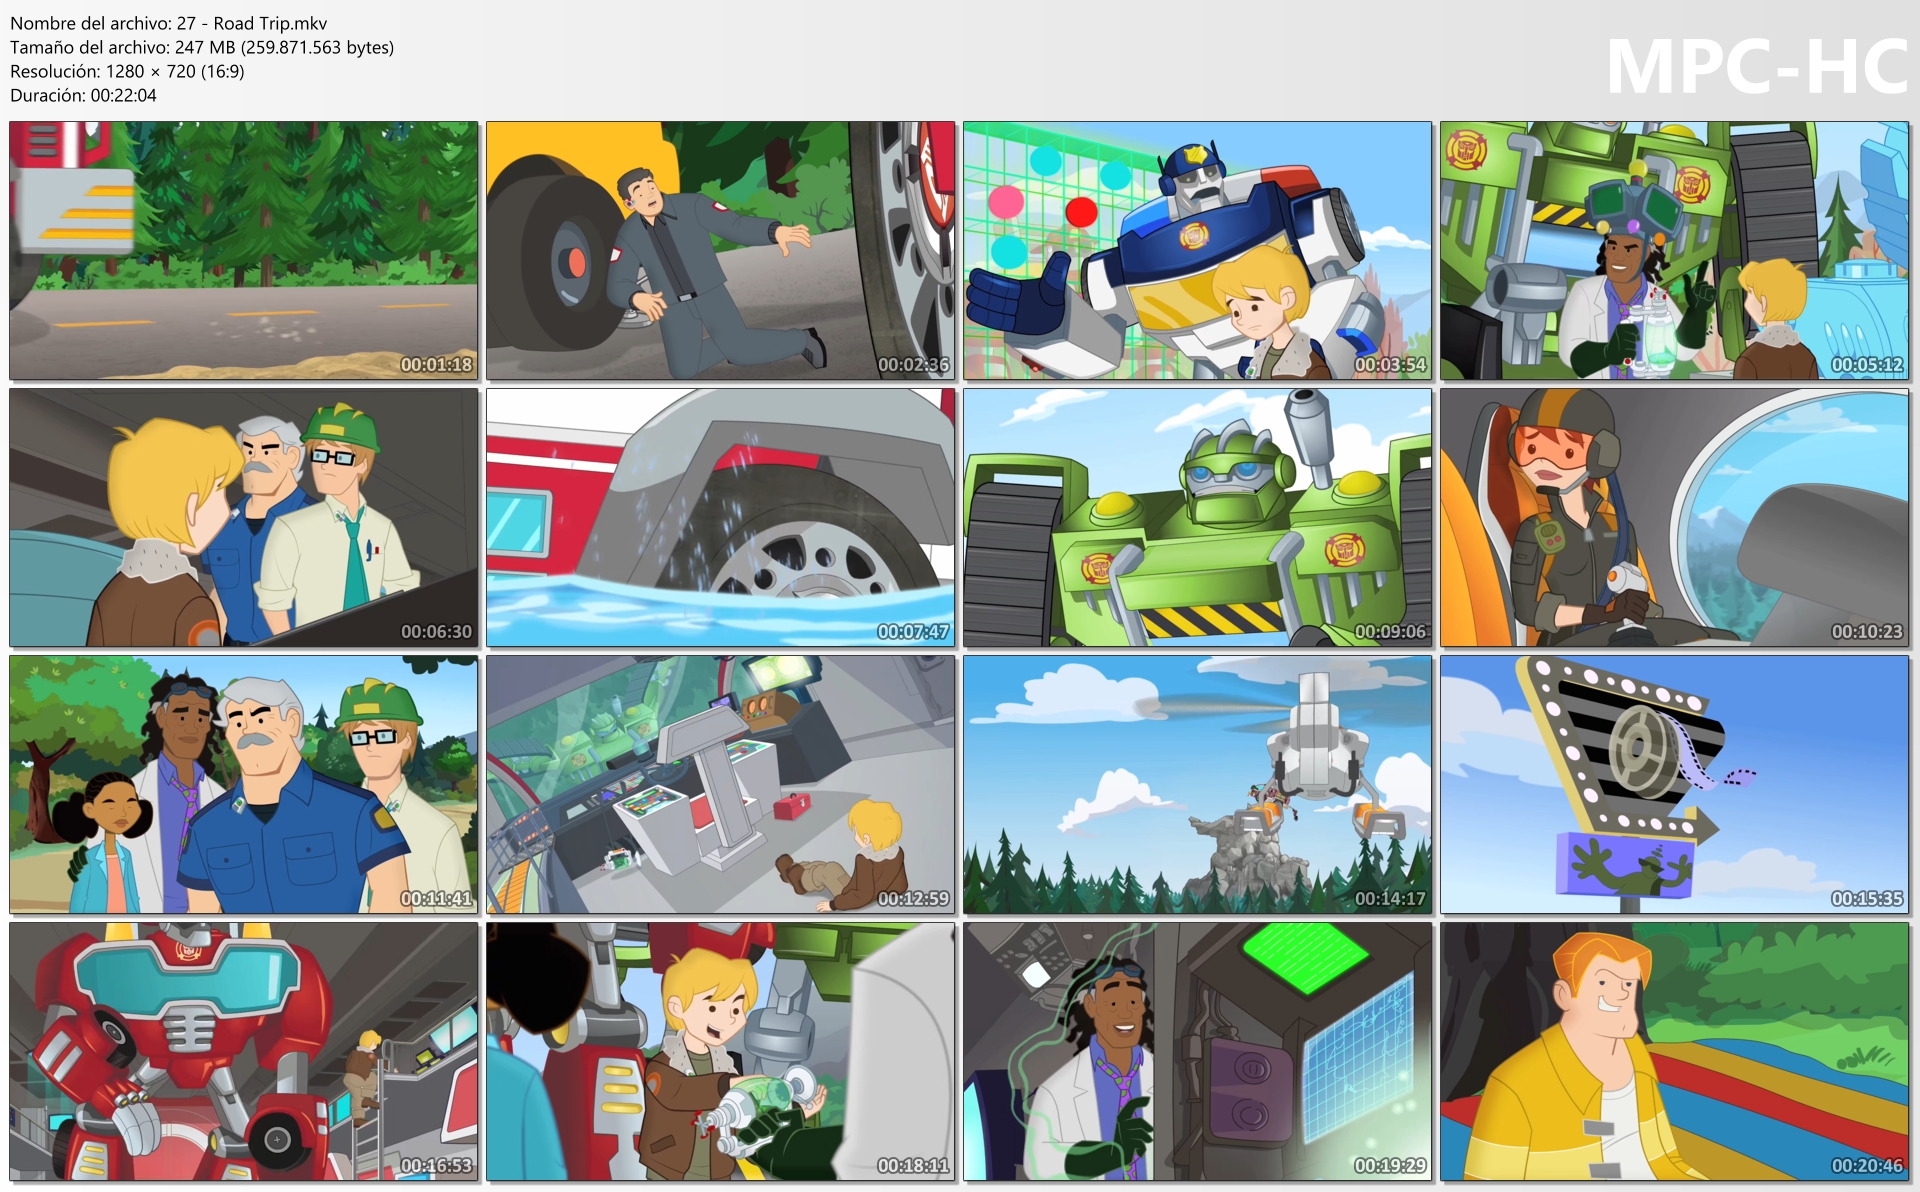Click the duration text '00:22:04'
Screen dimensions: 1920x1192
click(123, 95)
